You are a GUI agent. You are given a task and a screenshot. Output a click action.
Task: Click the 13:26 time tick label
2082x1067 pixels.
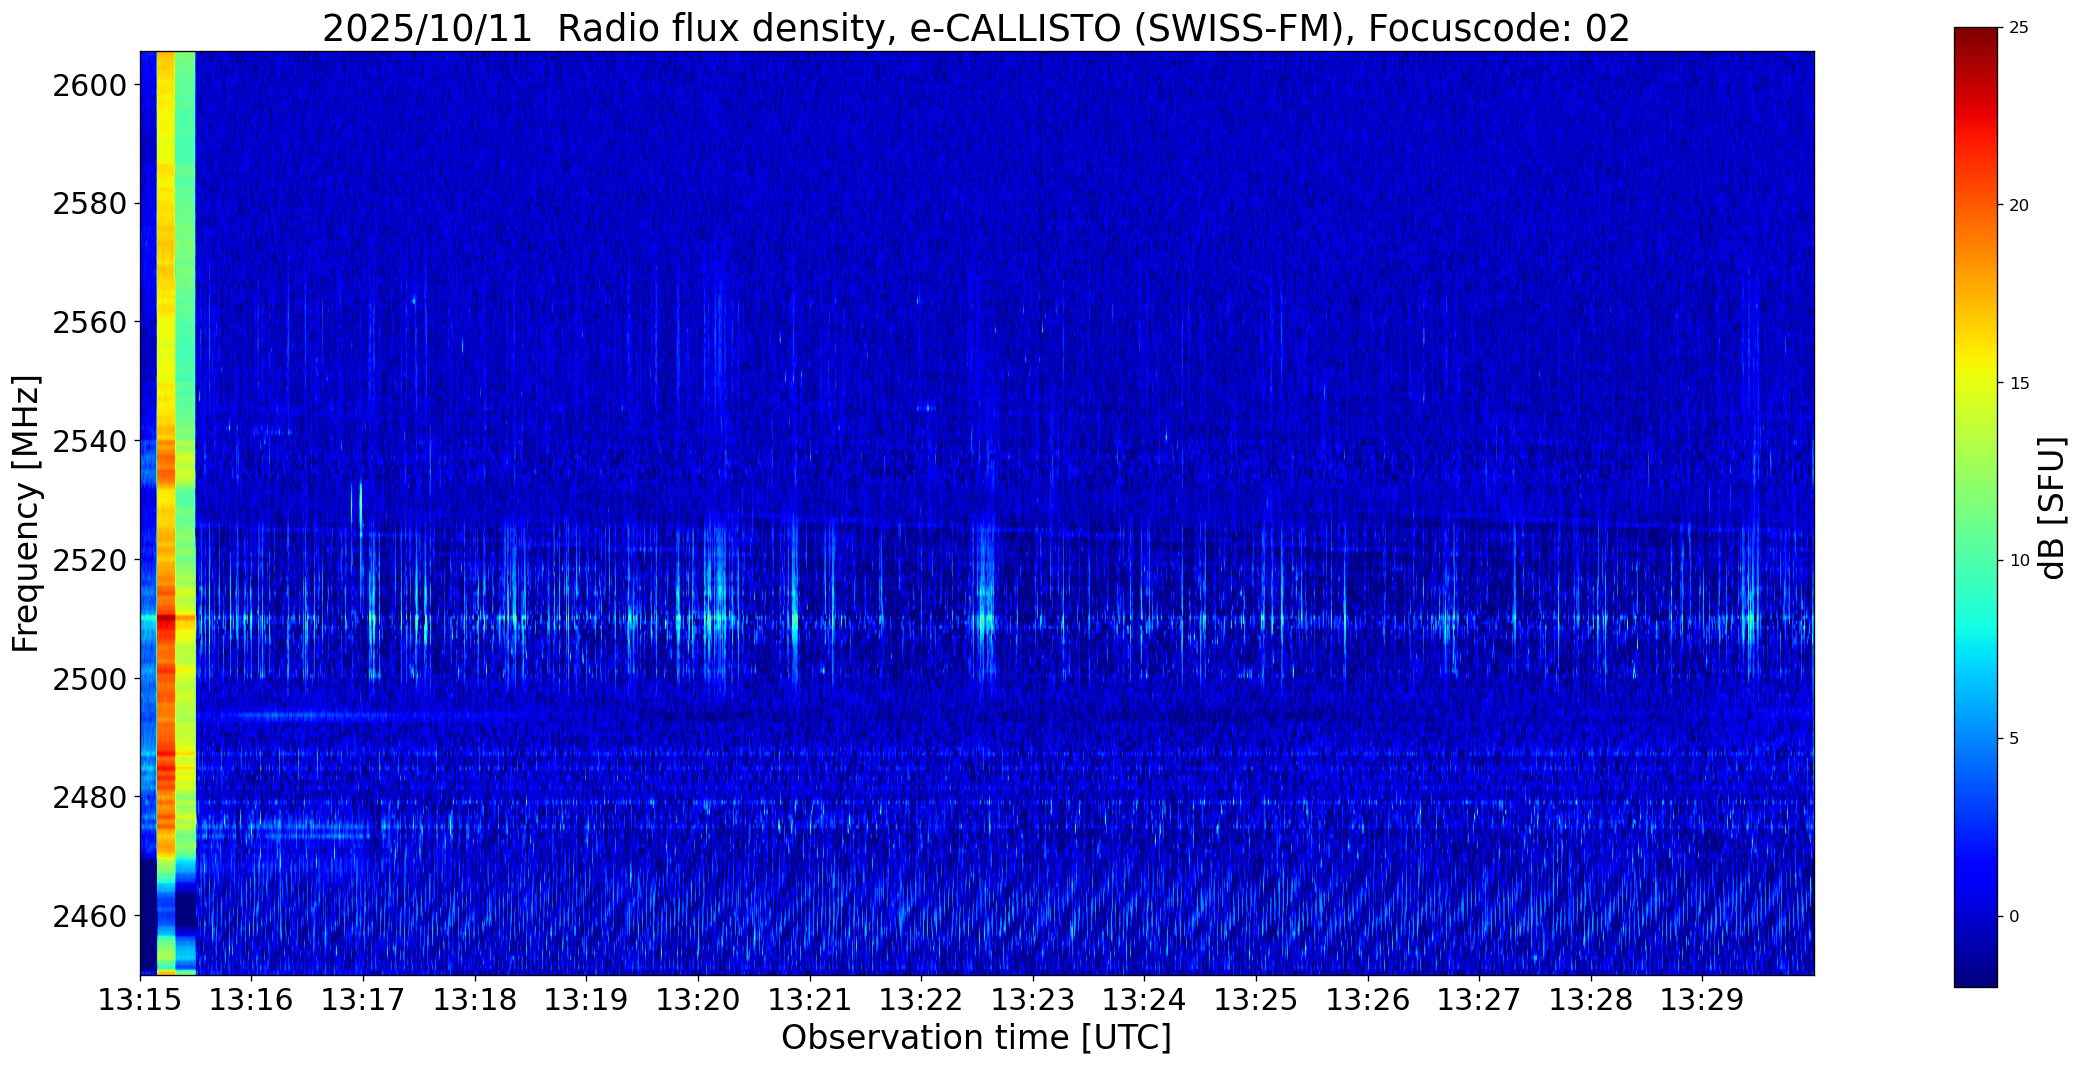point(1368,1000)
